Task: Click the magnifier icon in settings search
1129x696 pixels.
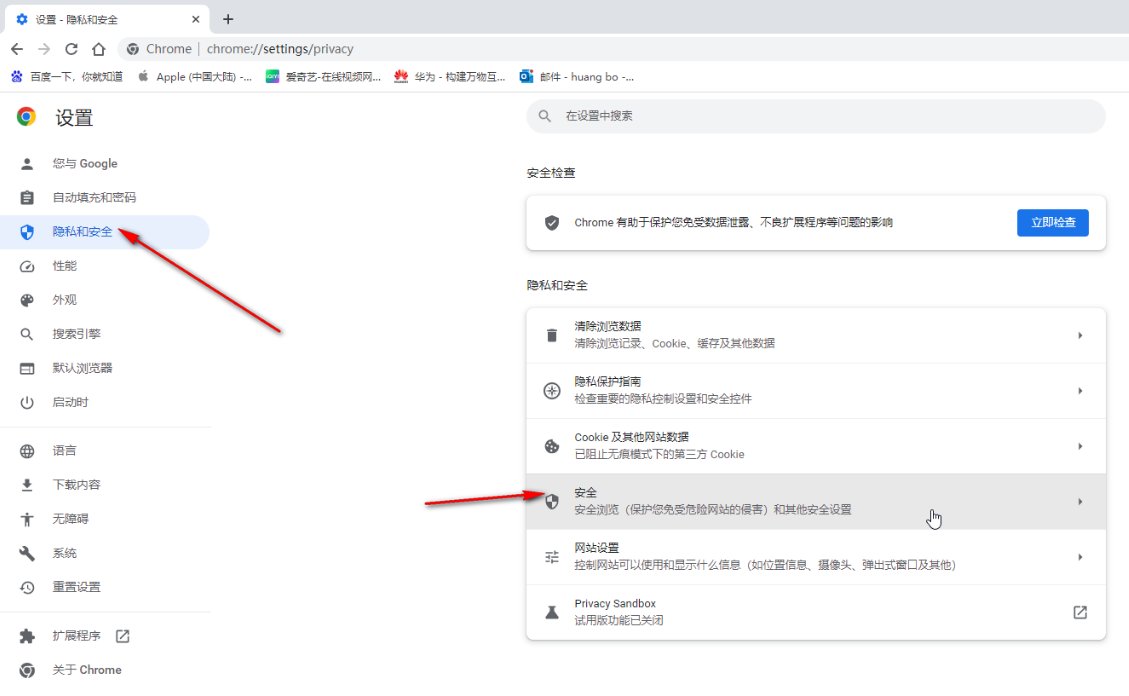Action: [545, 116]
